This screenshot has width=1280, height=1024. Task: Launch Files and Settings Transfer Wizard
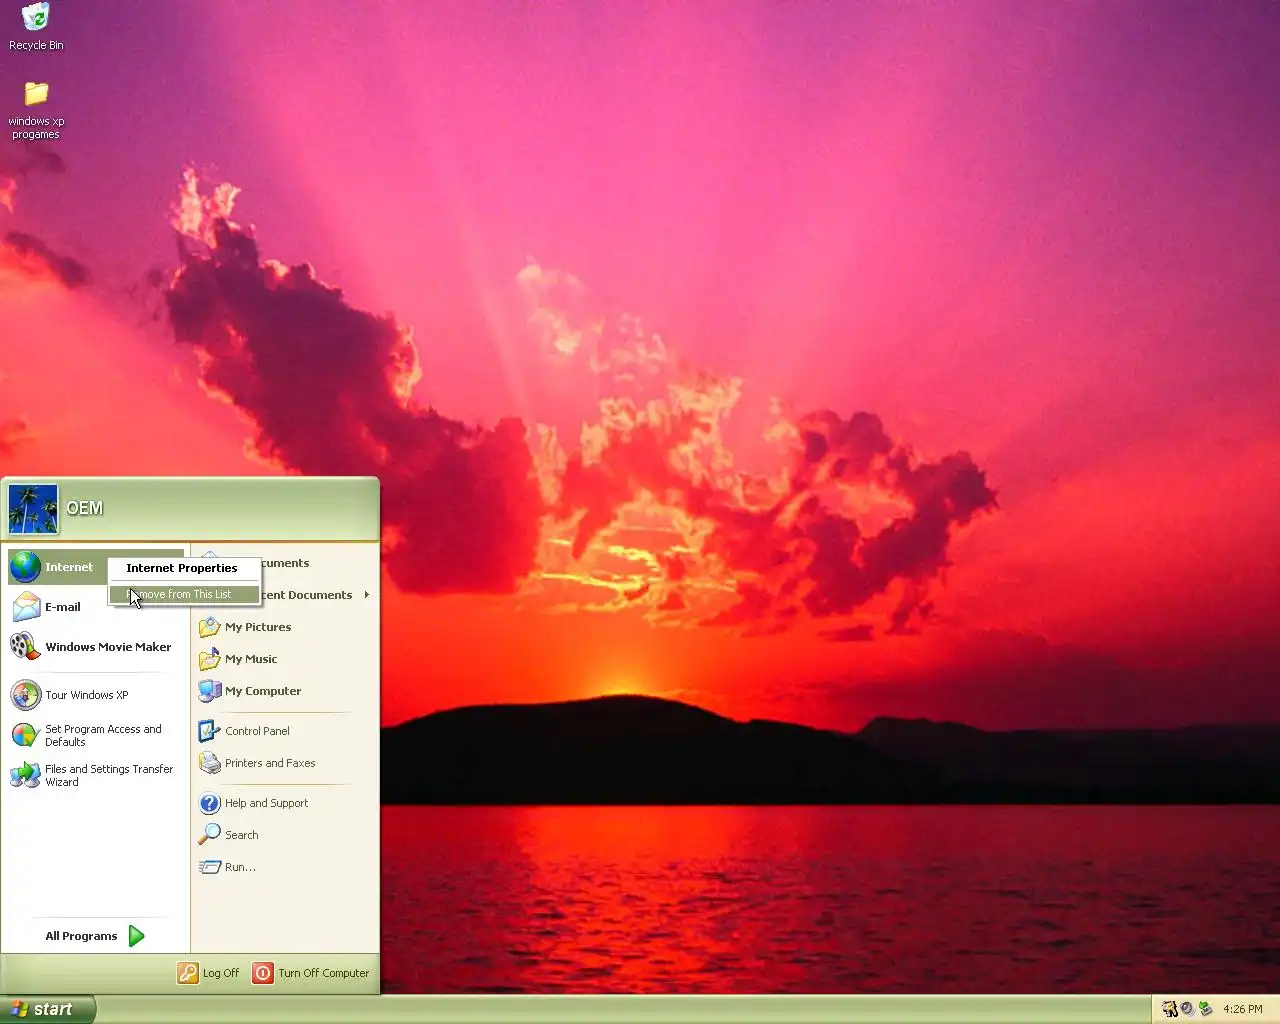pyautogui.click(x=96, y=775)
